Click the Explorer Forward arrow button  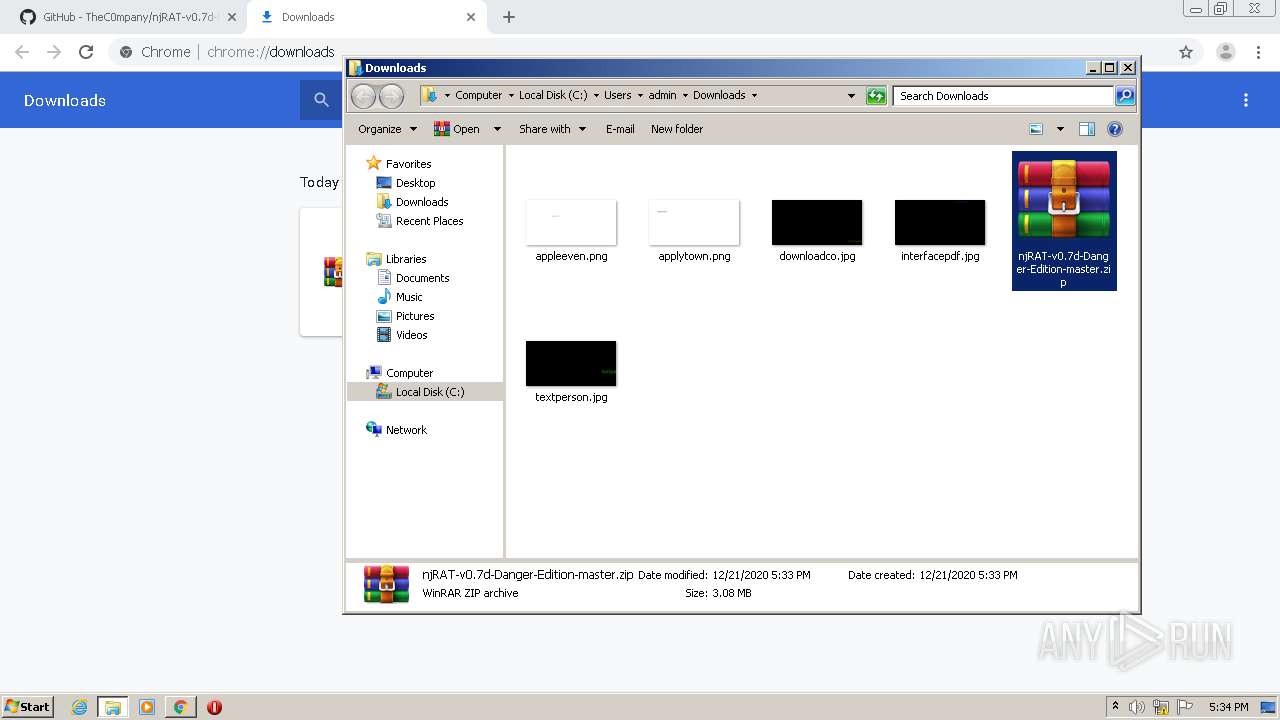coord(392,96)
